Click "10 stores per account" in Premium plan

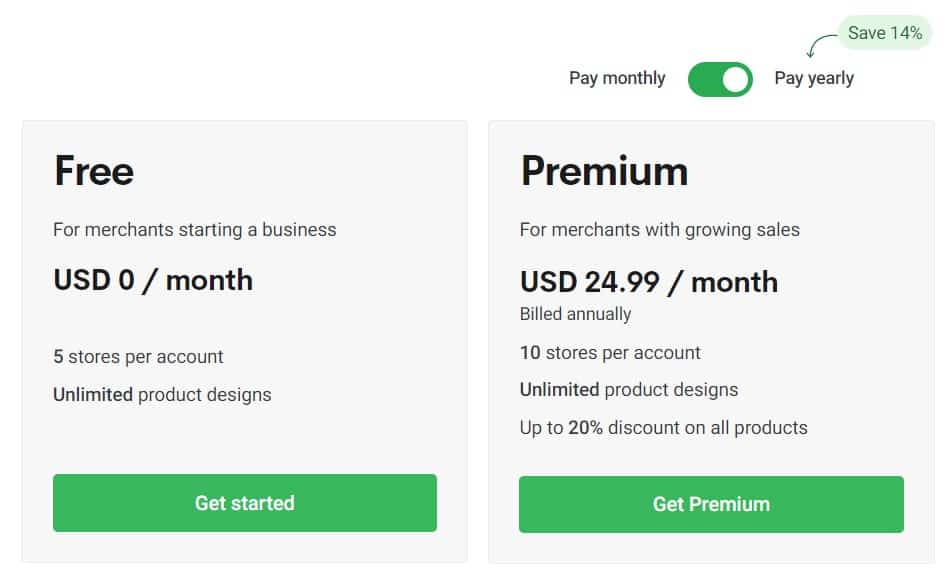[x=610, y=353]
